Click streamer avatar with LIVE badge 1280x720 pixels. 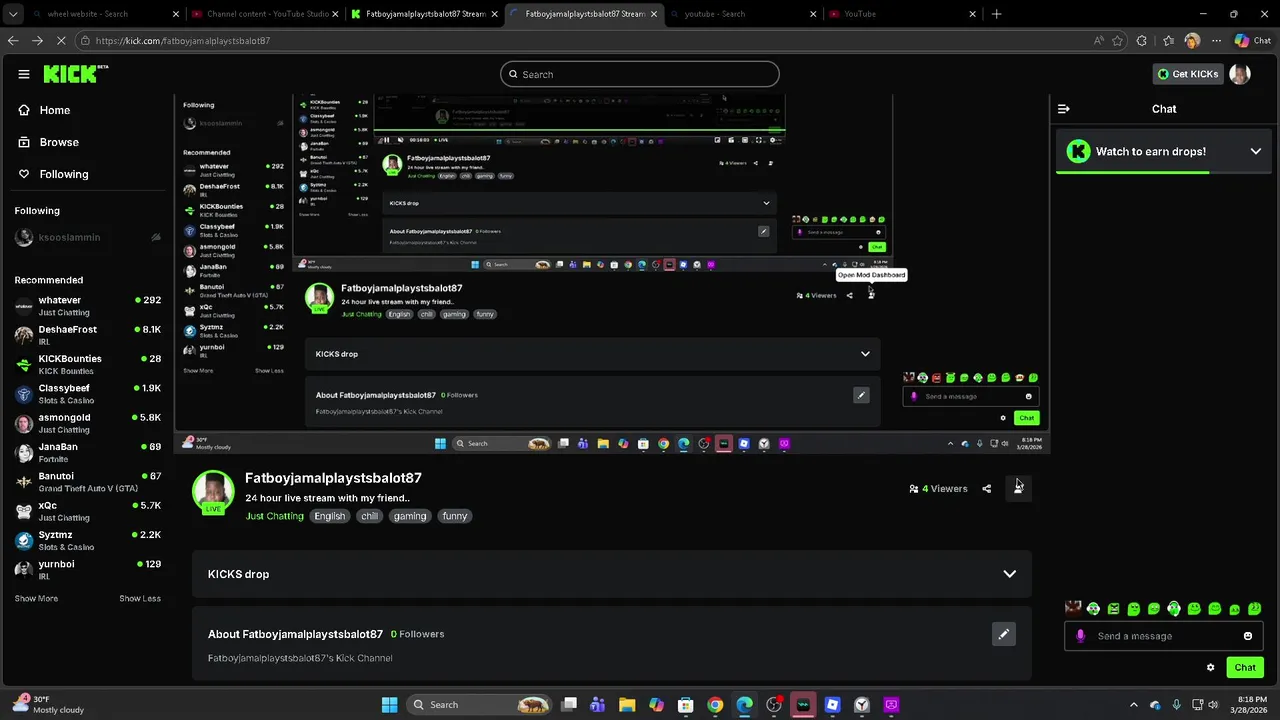[213, 492]
